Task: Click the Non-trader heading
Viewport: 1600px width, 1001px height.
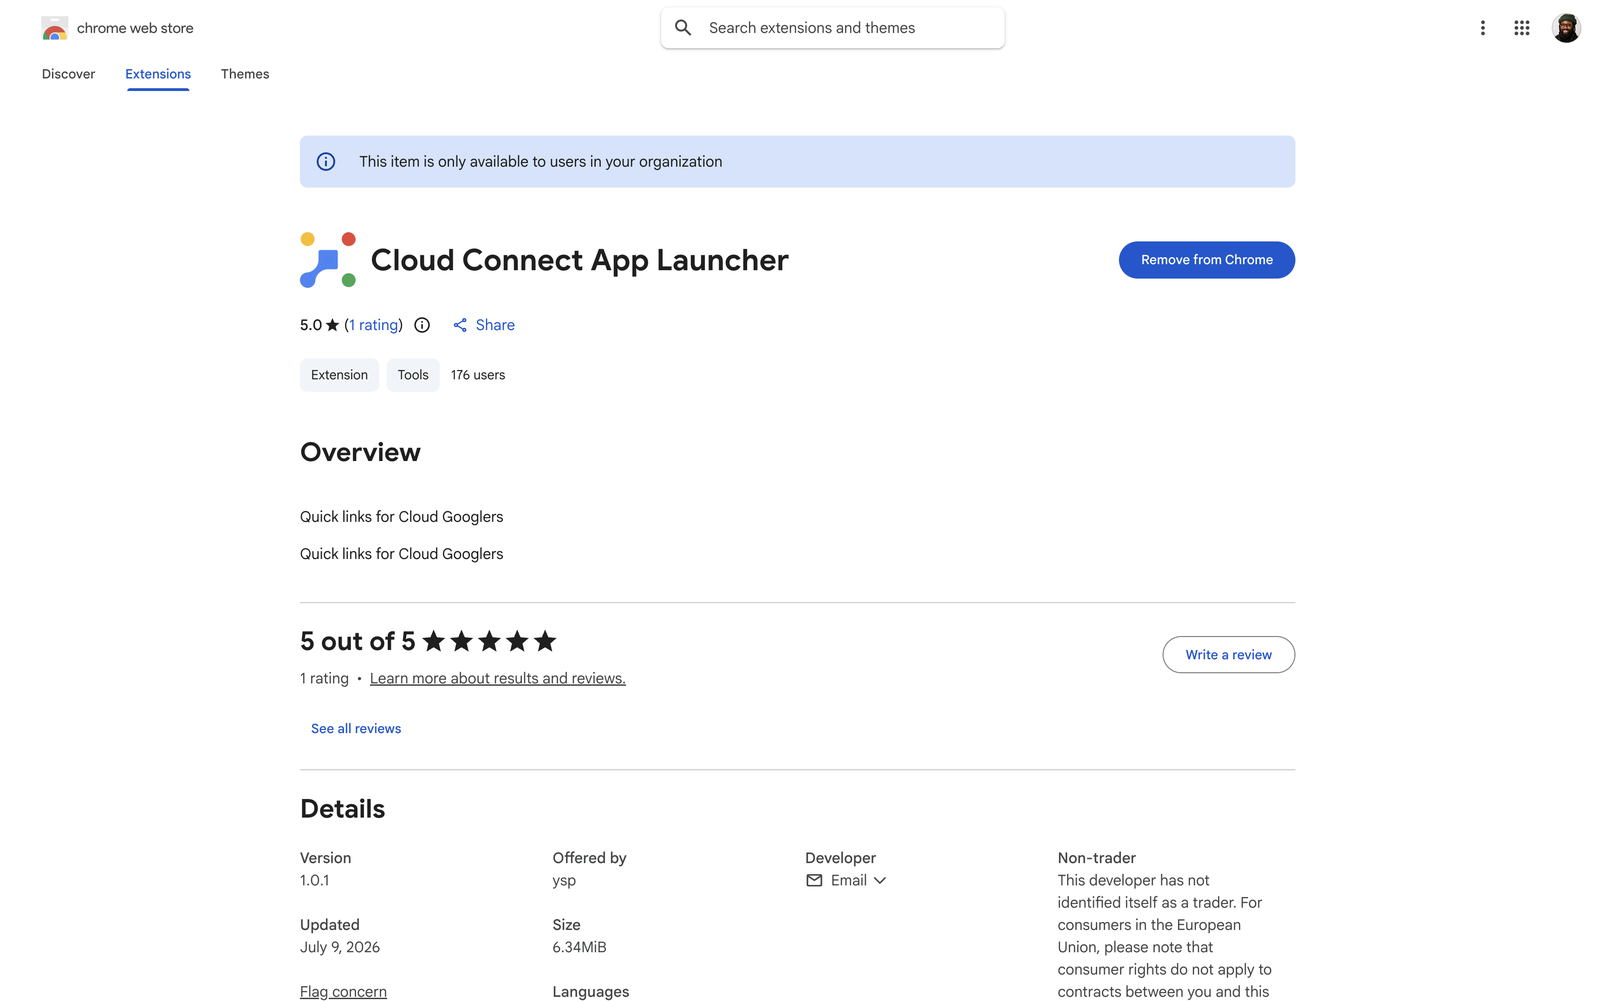Action: [x=1097, y=858]
